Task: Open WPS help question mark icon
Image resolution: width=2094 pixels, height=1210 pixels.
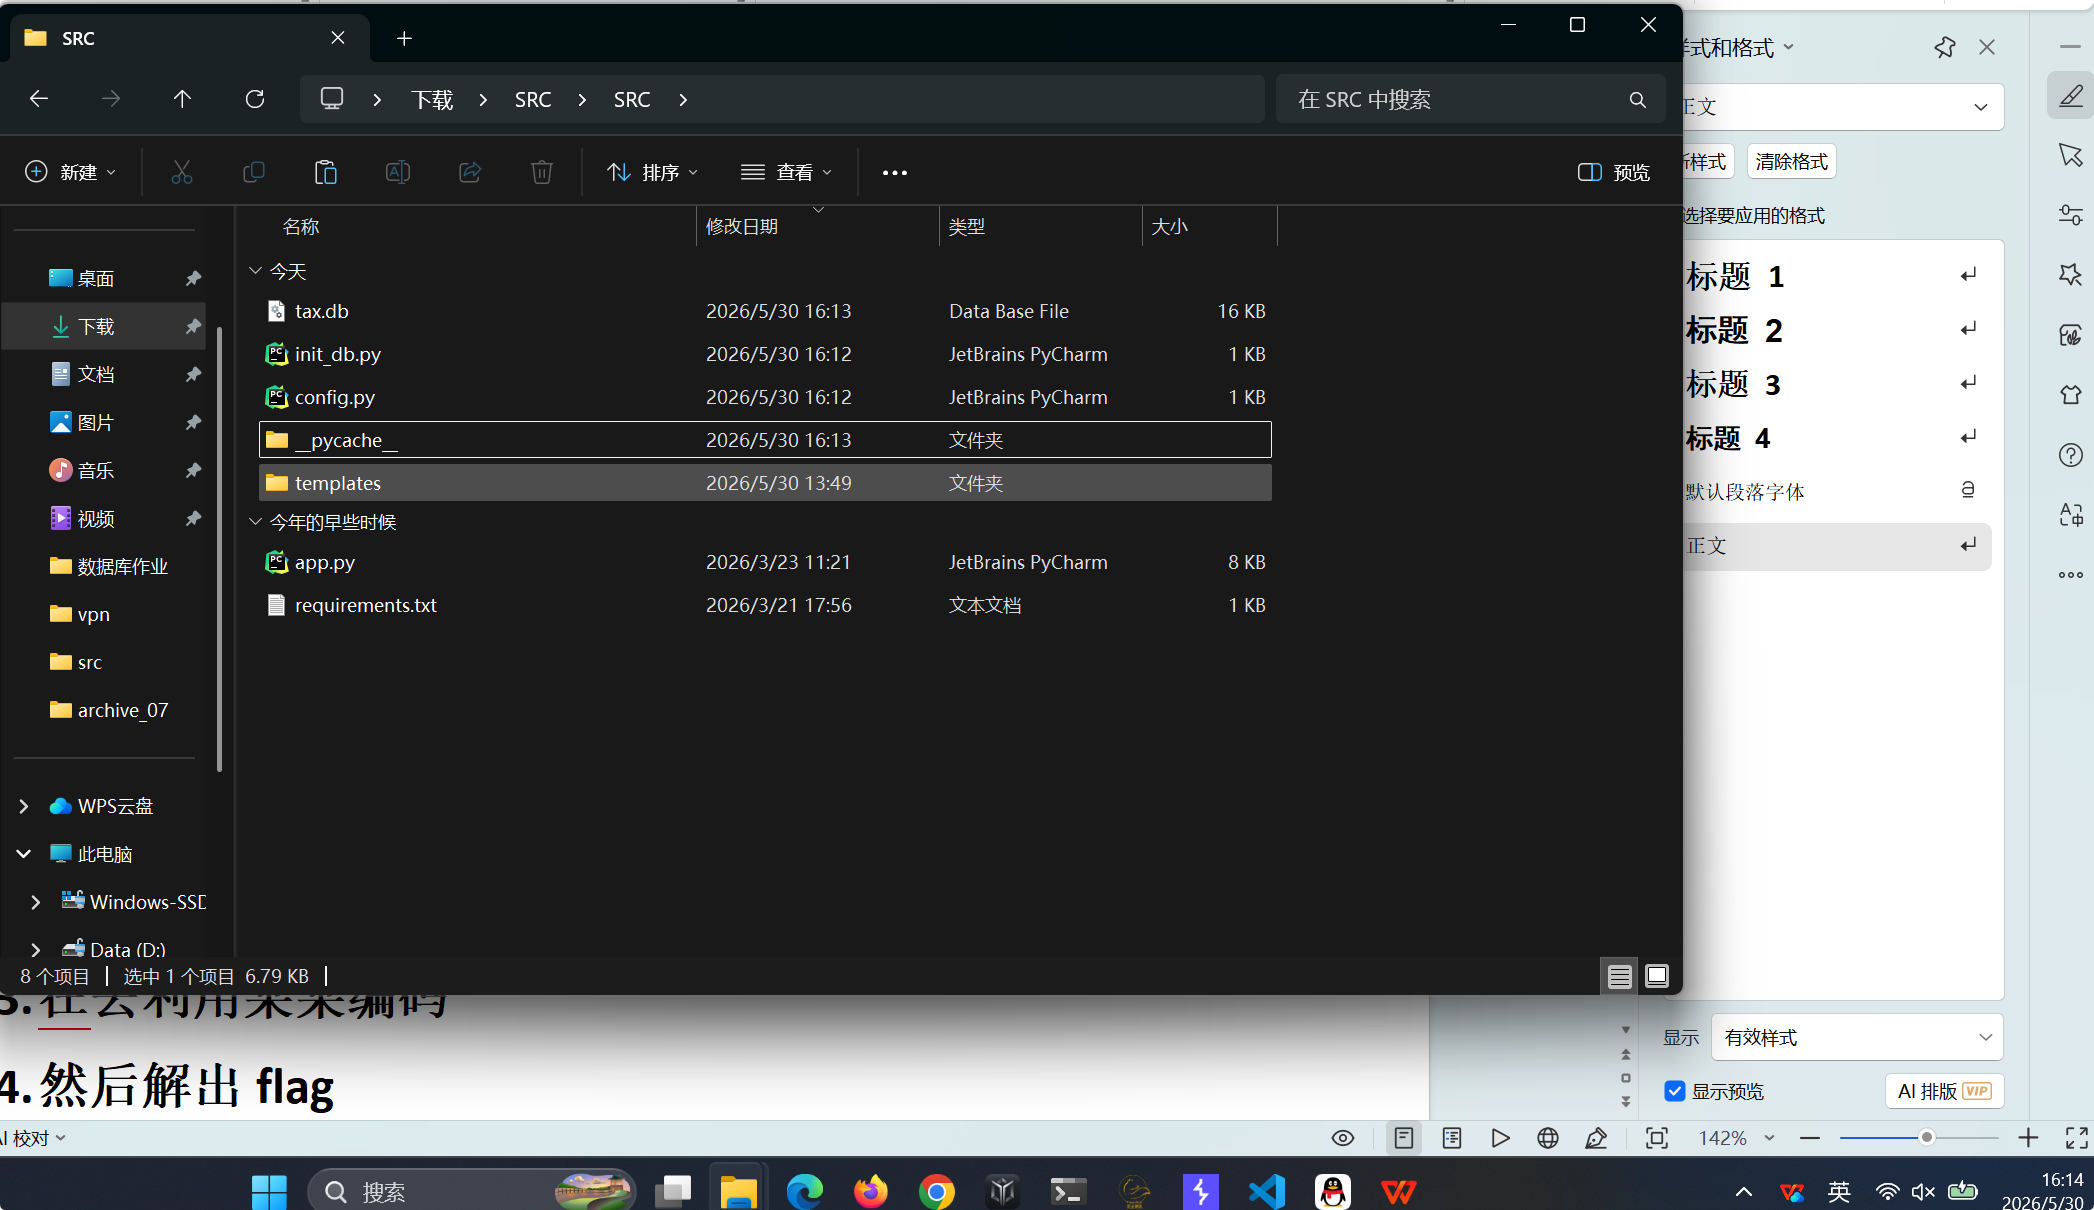Action: [x=2071, y=455]
